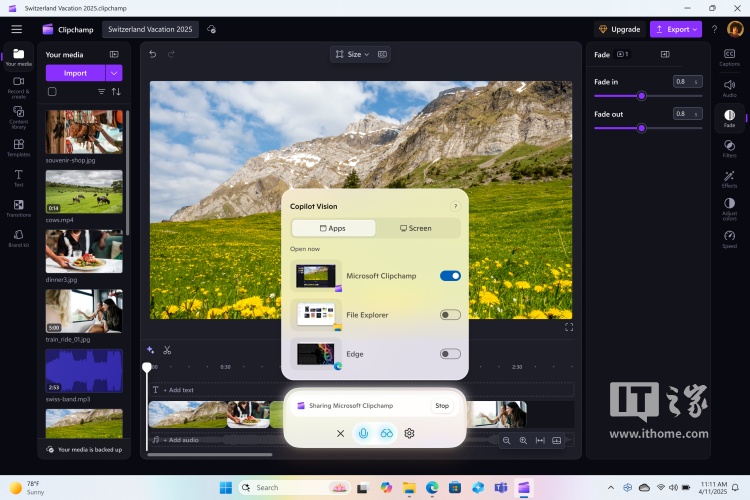This screenshot has height=500, width=750.
Task: Select the Fade tab on right sidebar
Action: pyautogui.click(x=729, y=118)
